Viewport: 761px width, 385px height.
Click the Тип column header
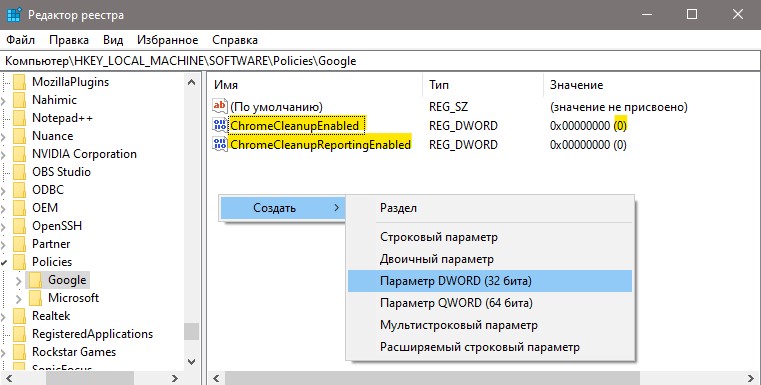coord(483,85)
